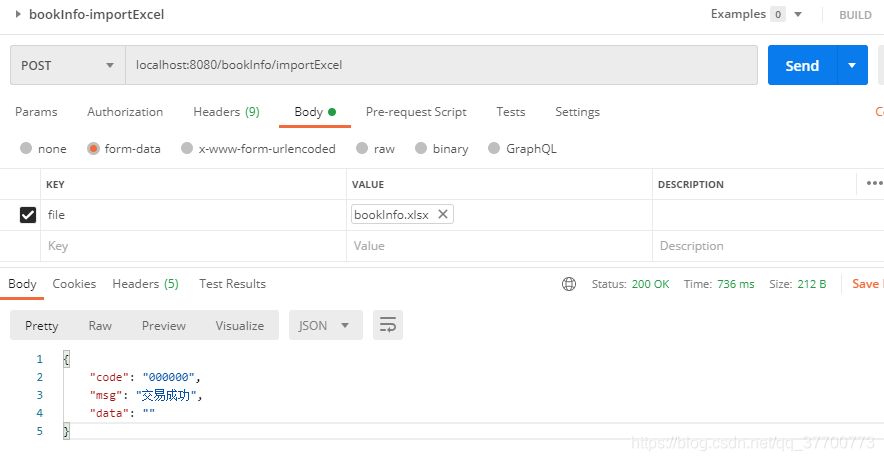Open the Pre-request Script tab
The image size is (884, 461).
pos(416,112)
